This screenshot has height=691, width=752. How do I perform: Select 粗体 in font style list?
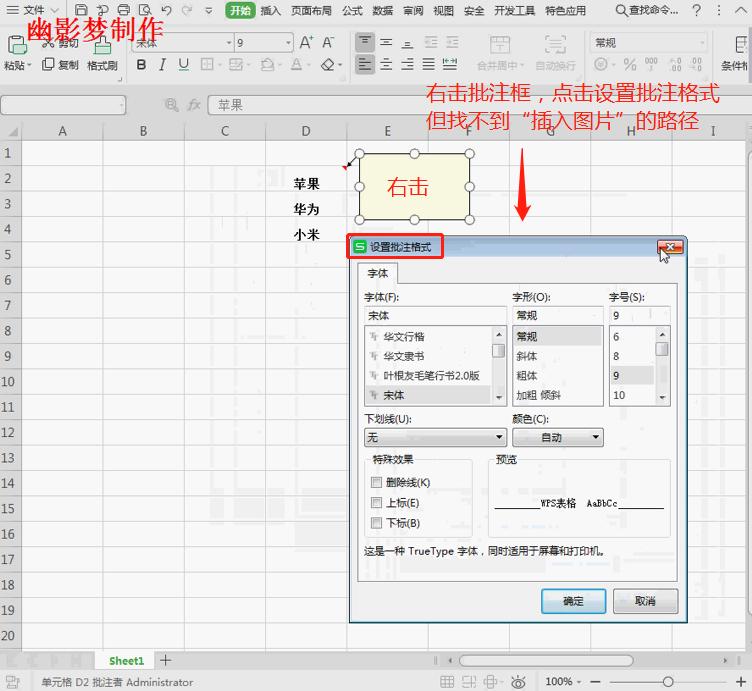click(x=526, y=375)
